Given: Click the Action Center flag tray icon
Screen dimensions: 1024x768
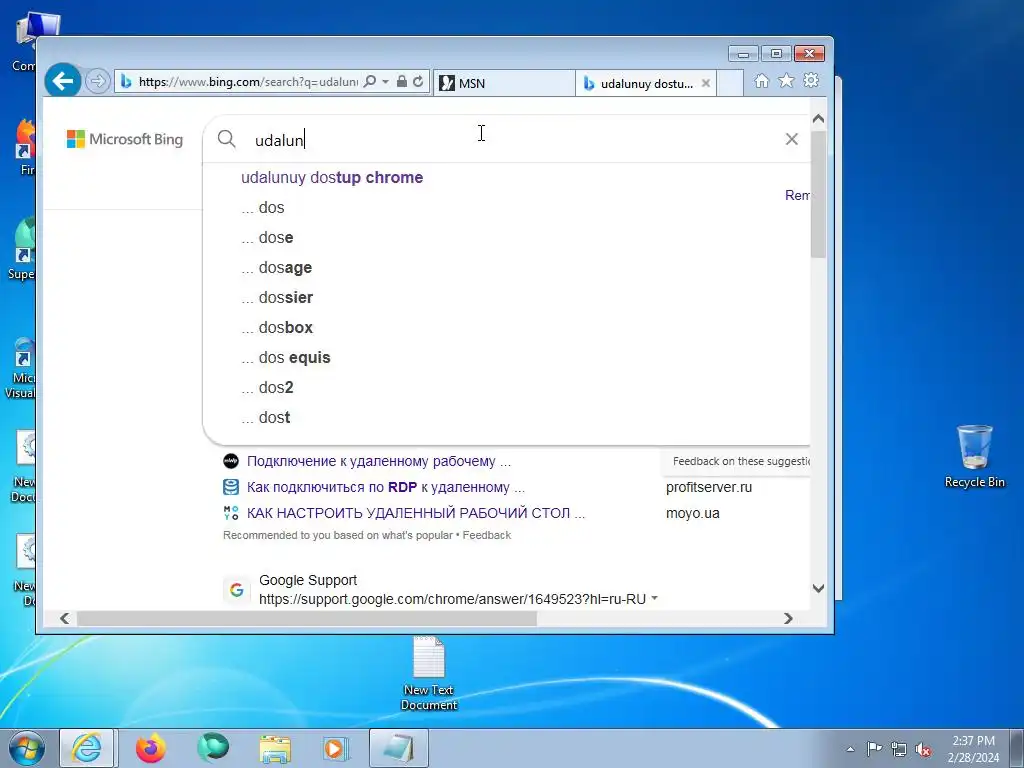Looking at the screenshot, I should coord(874,749).
